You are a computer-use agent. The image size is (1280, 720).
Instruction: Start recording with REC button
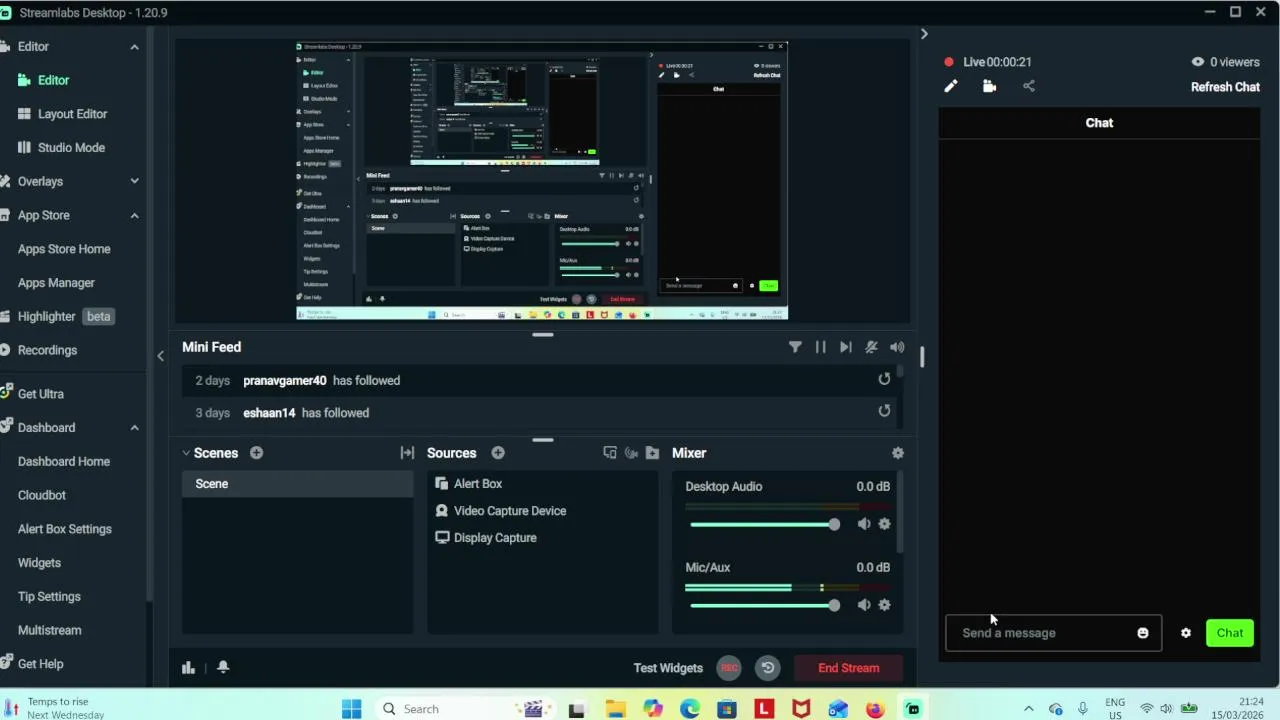point(729,668)
